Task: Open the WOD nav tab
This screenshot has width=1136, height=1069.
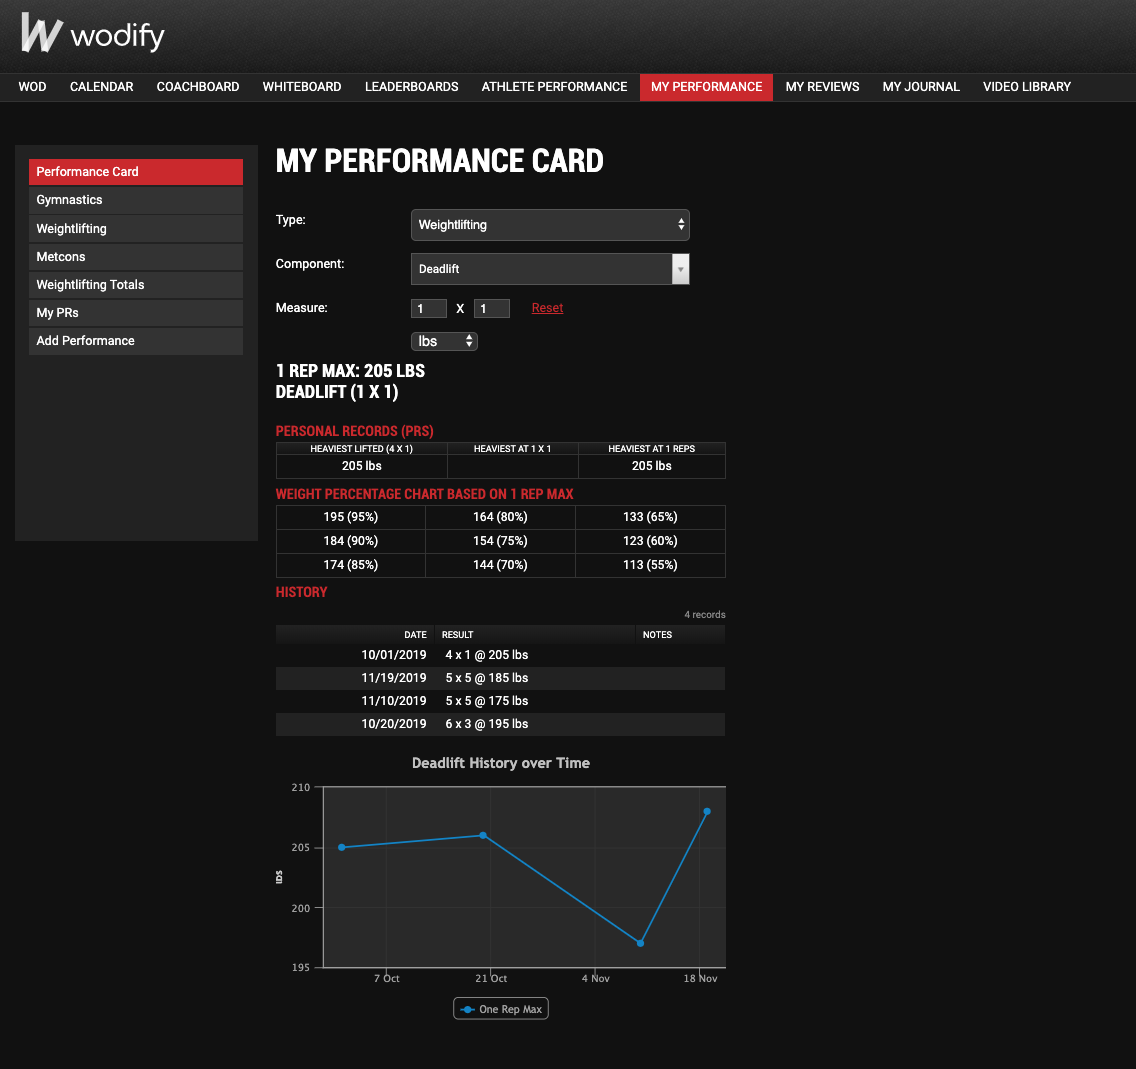Action: tap(33, 87)
